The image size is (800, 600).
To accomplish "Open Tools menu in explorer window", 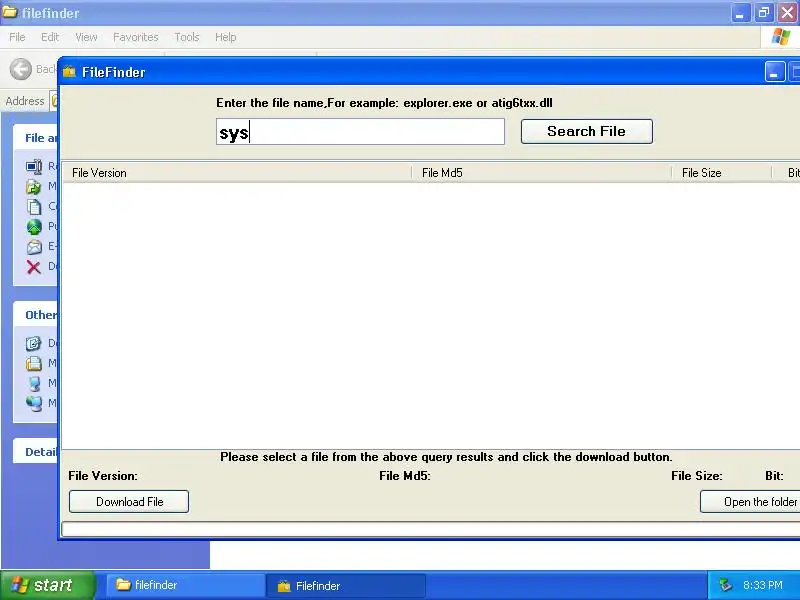I will pos(187,37).
